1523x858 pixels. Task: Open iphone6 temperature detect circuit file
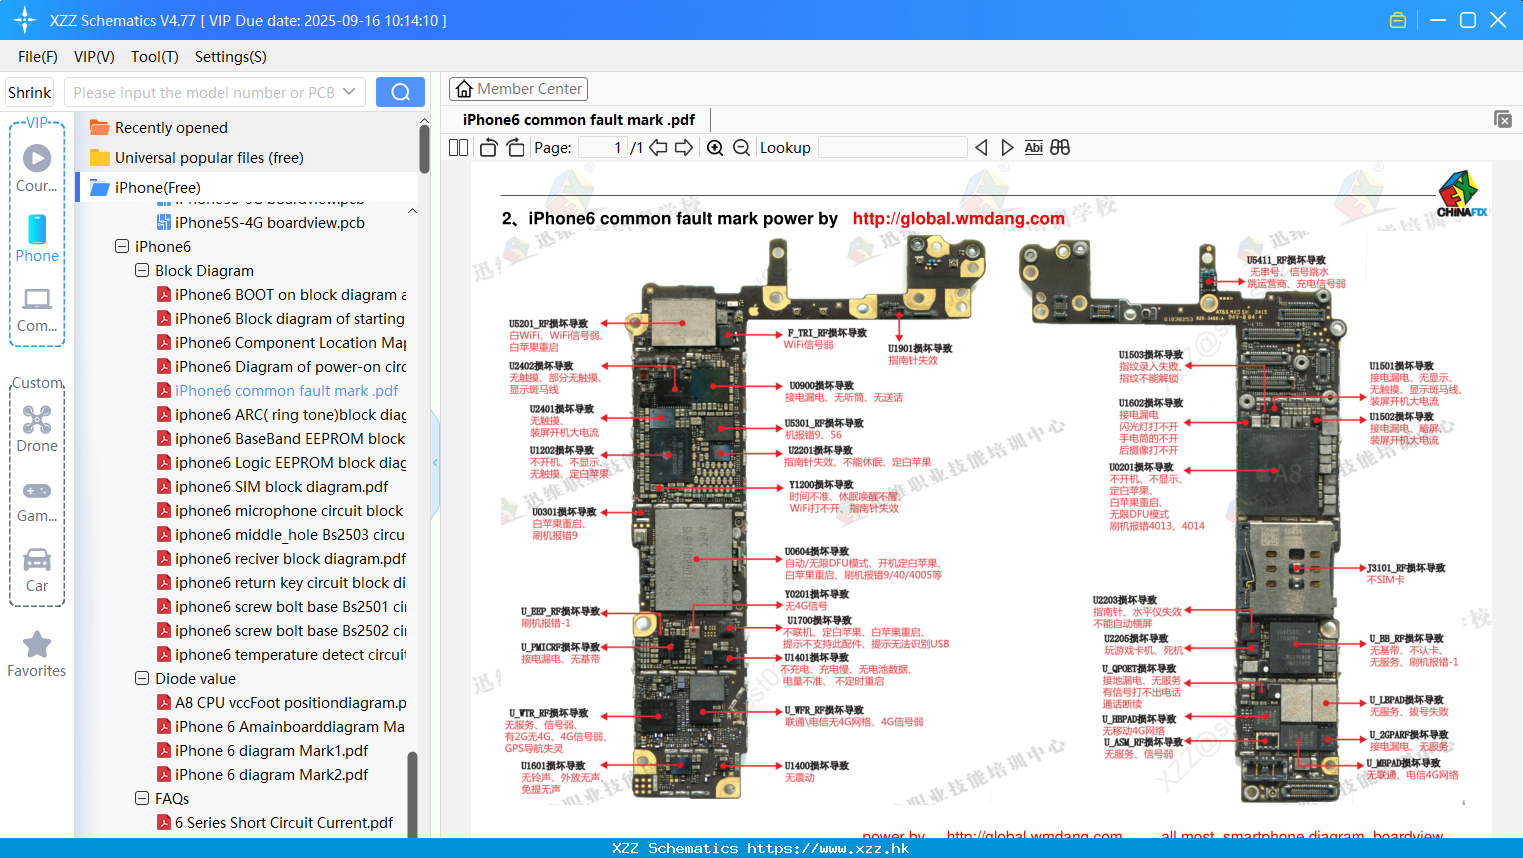click(x=281, y=655)
